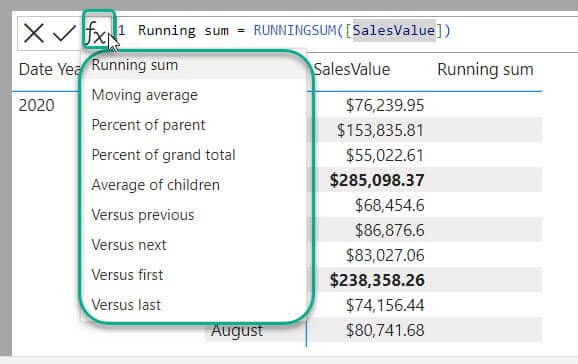
Task: Cancel the formula with the X icon
Action: (x=34, y=33)
